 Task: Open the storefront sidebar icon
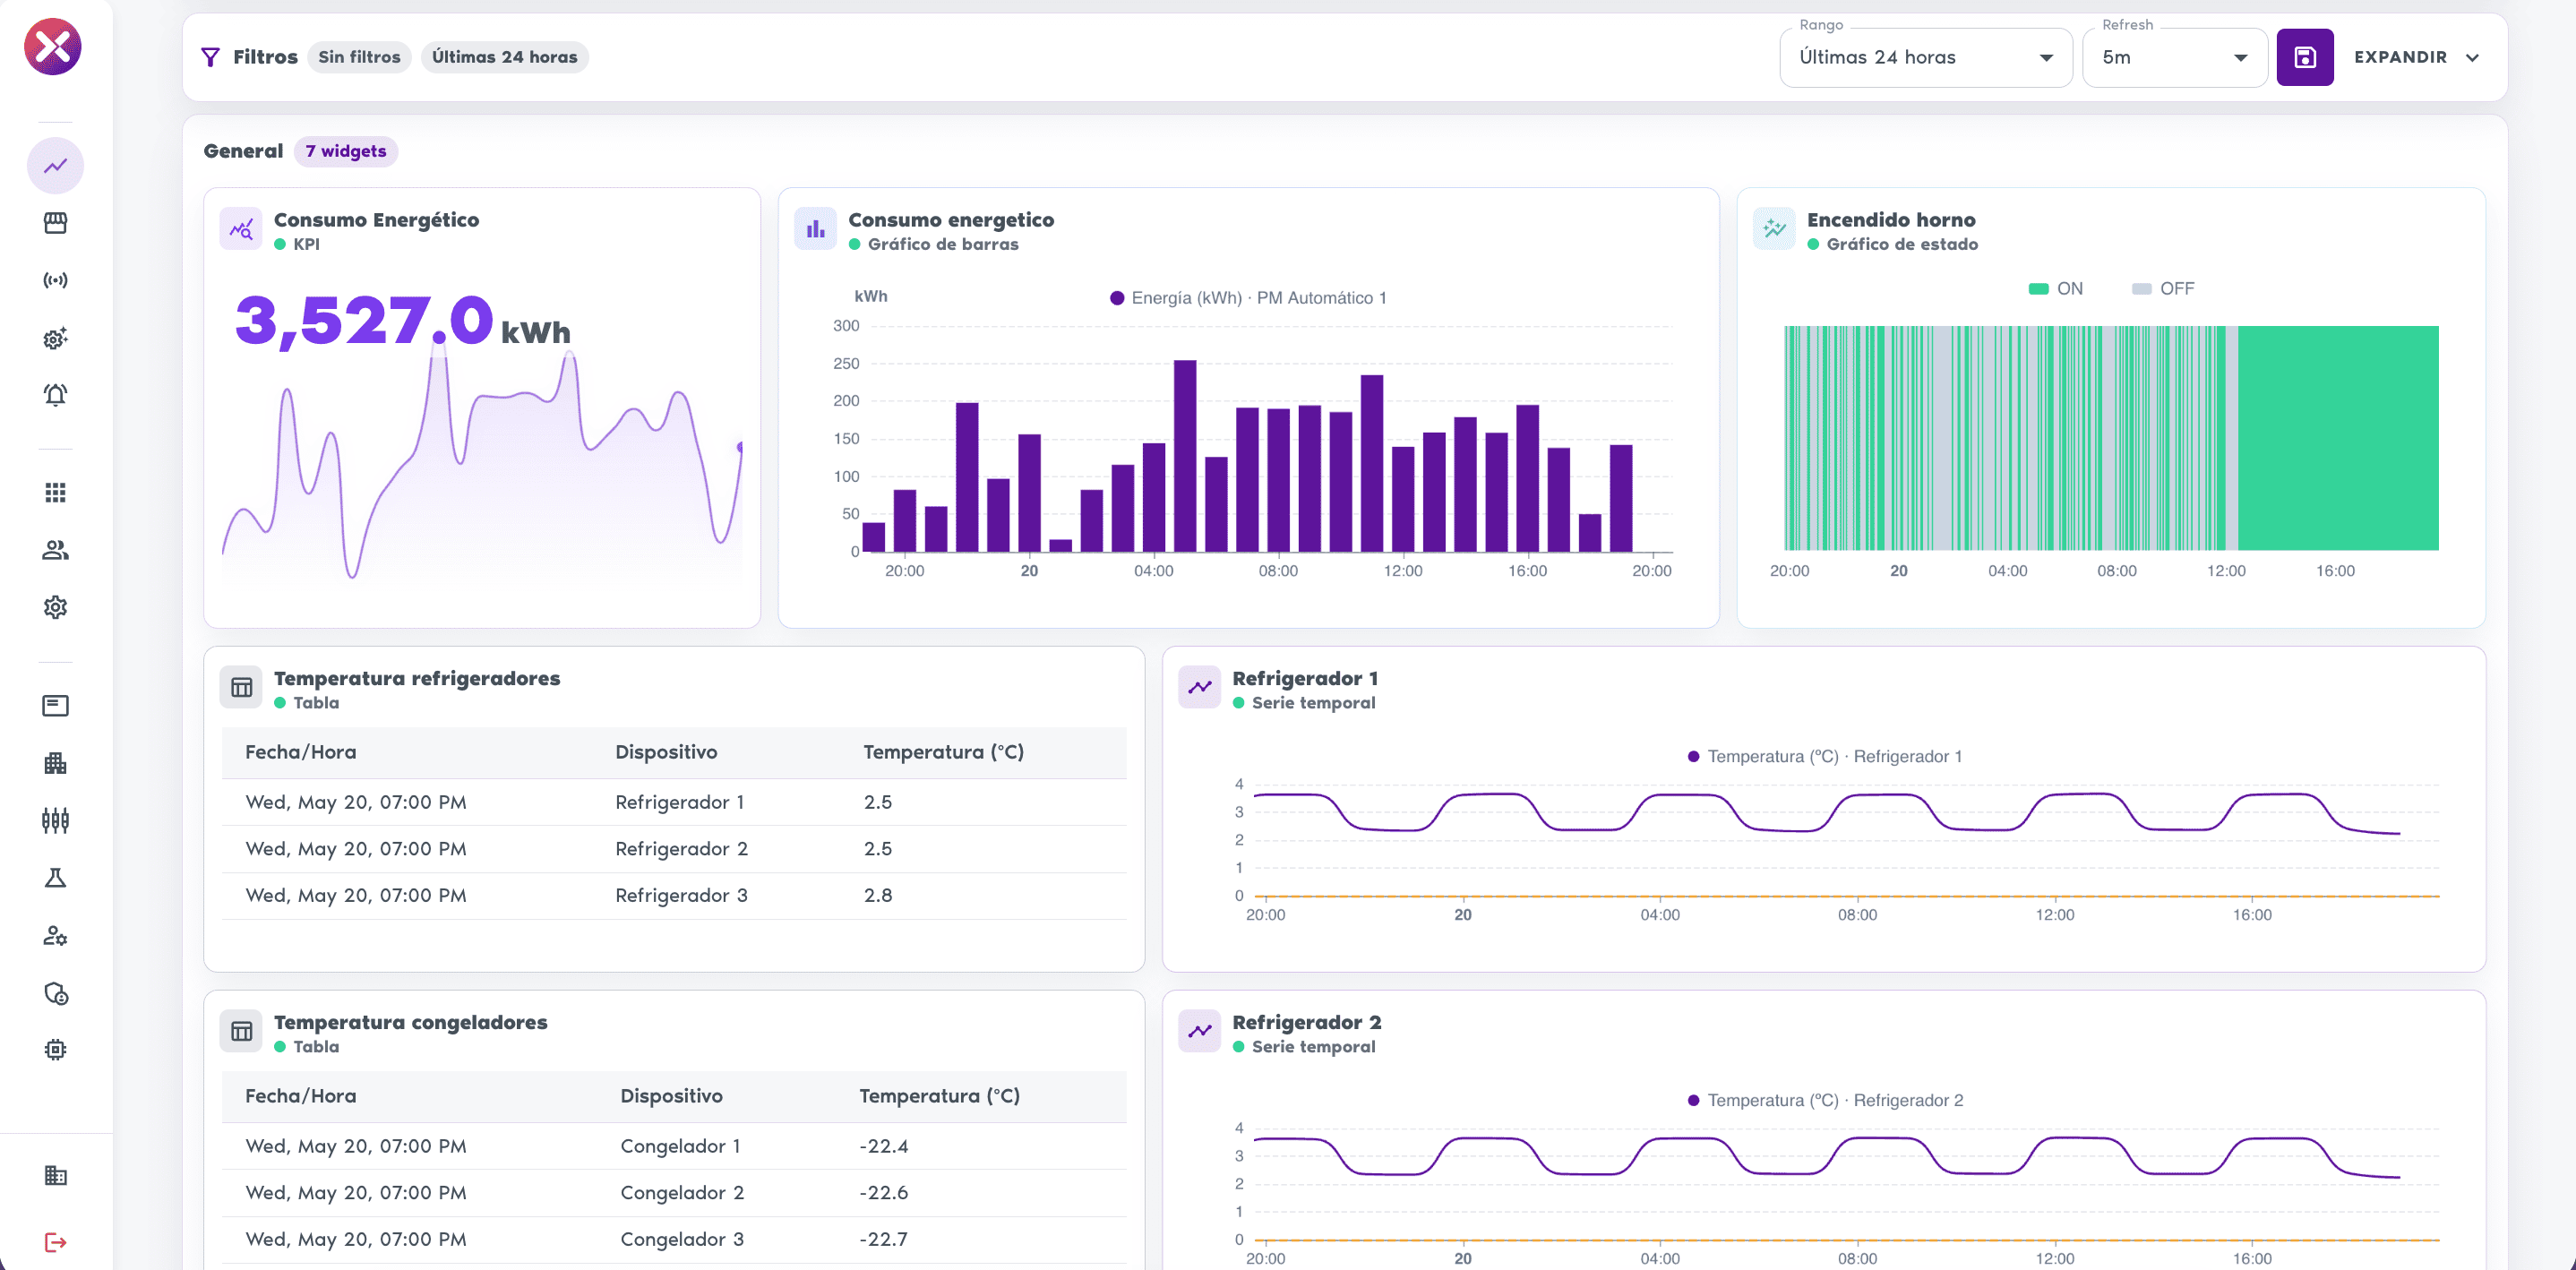pos(56,222)
